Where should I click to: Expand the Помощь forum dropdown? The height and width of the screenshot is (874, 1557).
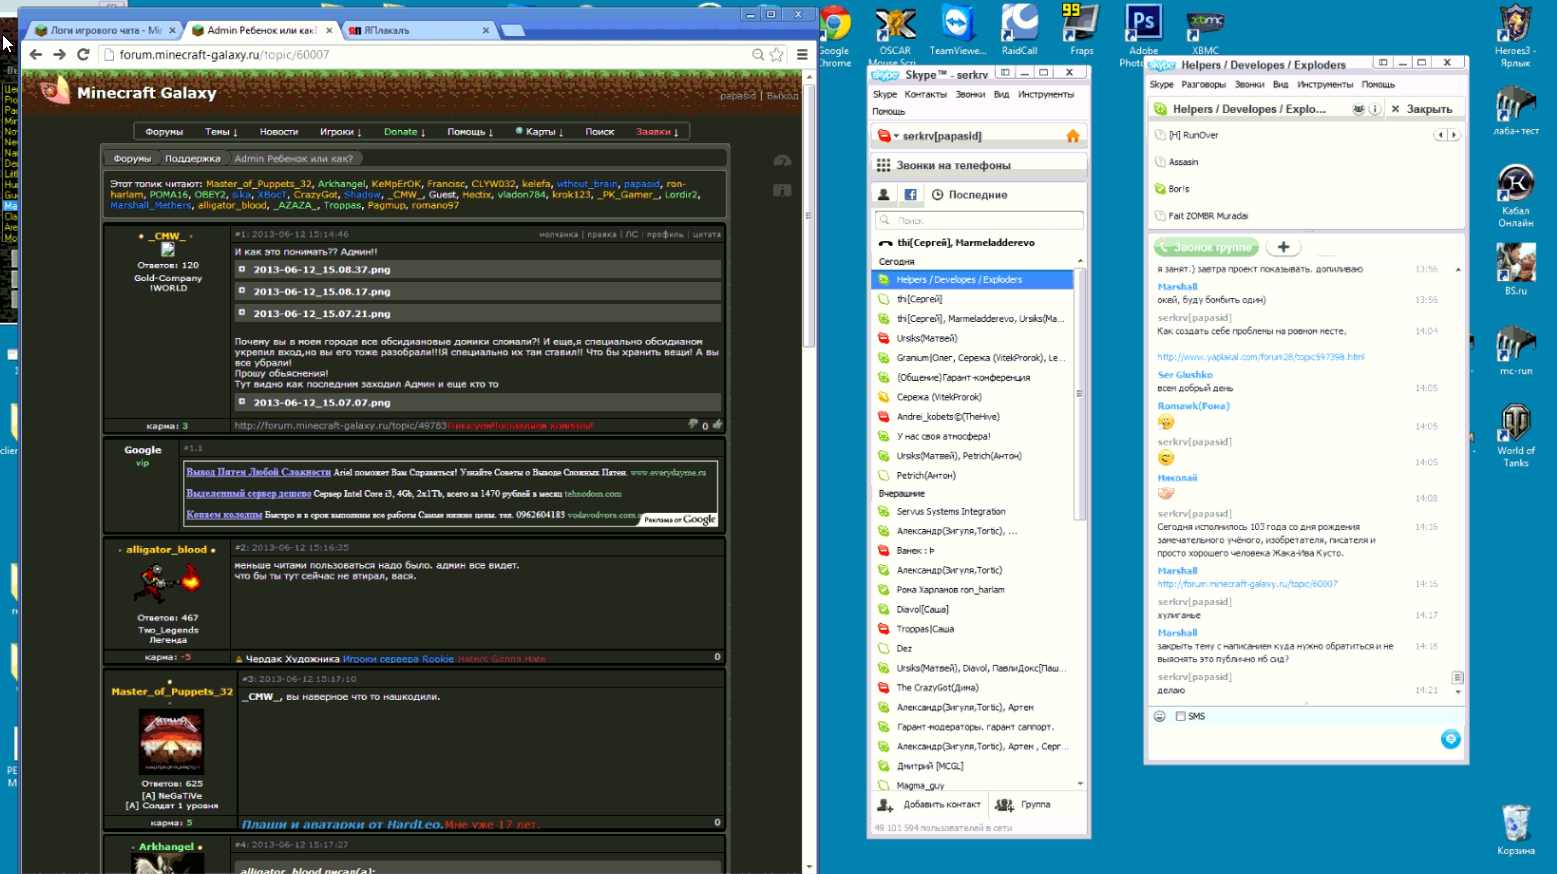pos(470,132)
